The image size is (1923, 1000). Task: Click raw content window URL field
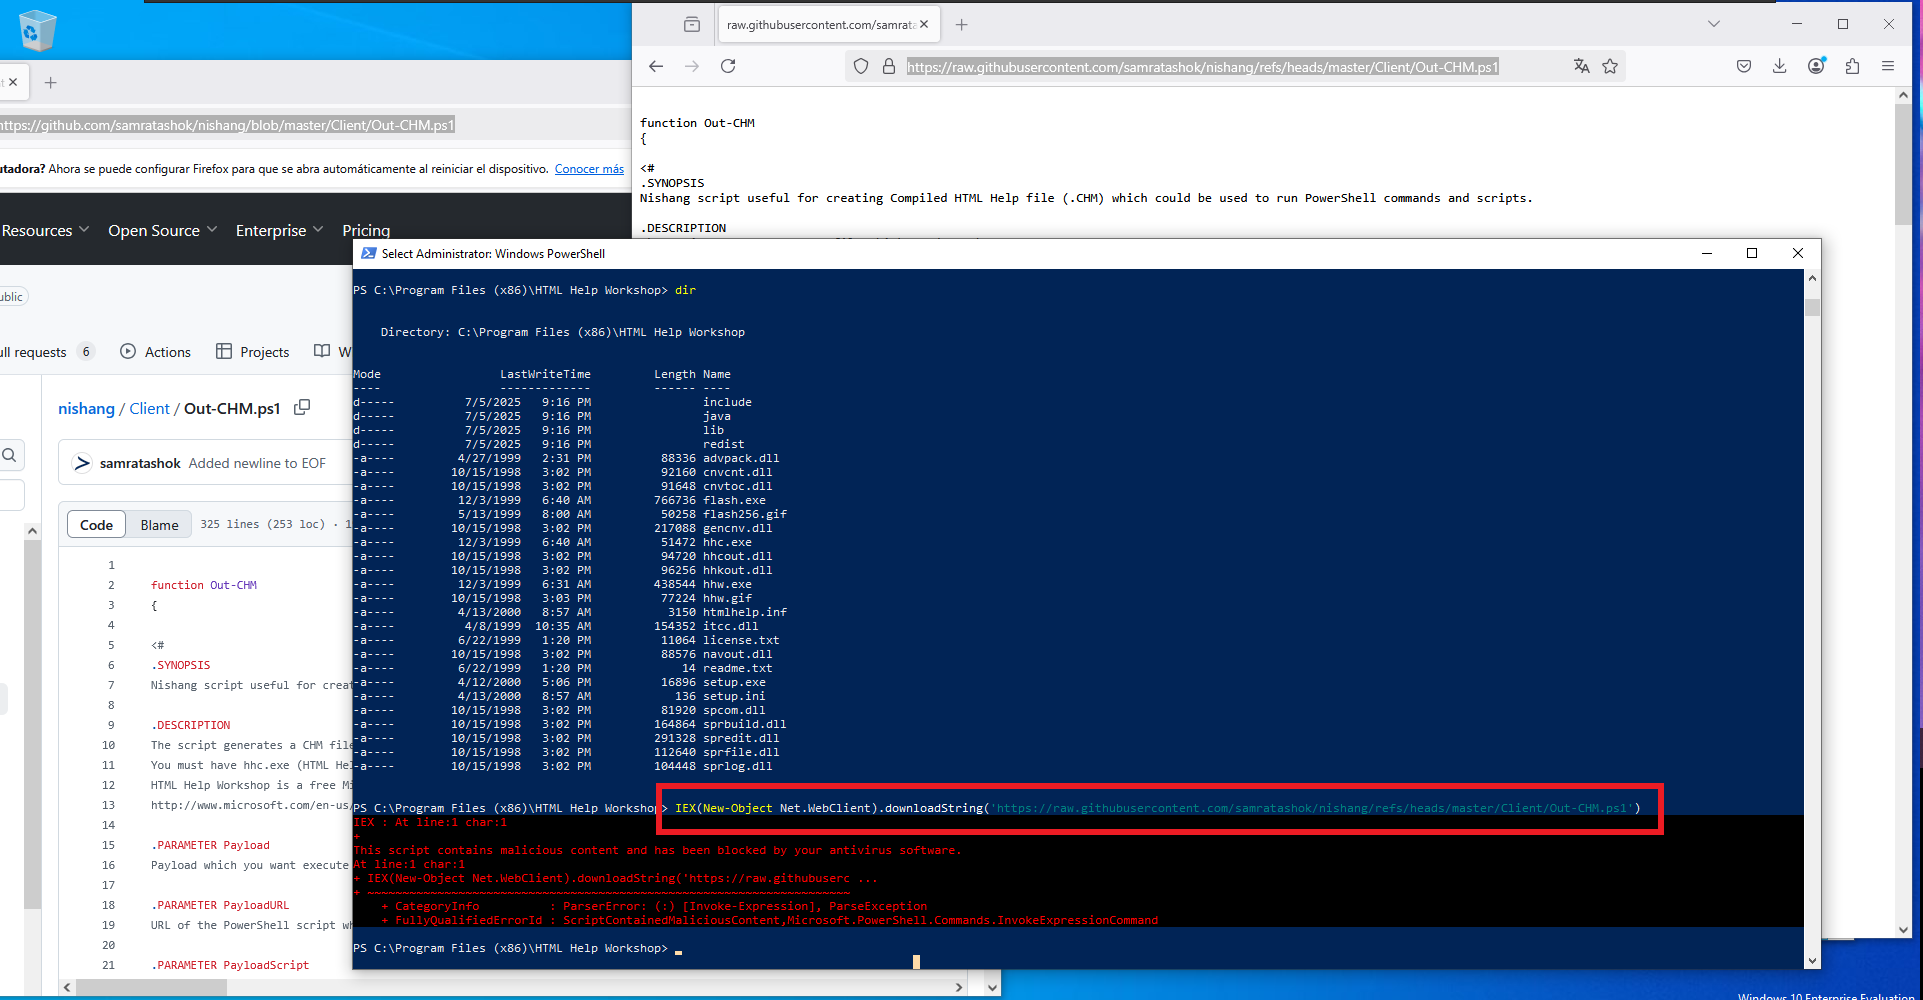point(1202,67)
